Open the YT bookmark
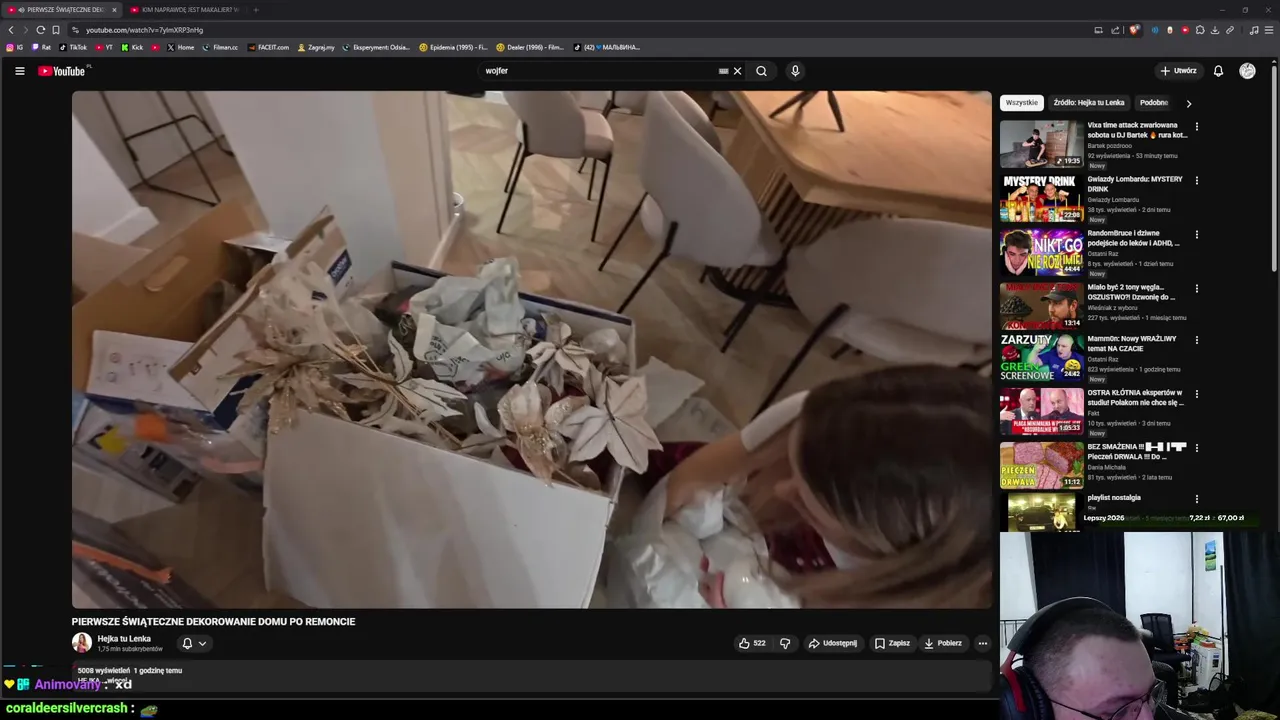The image size is (1280, 720). click(104, 47)
